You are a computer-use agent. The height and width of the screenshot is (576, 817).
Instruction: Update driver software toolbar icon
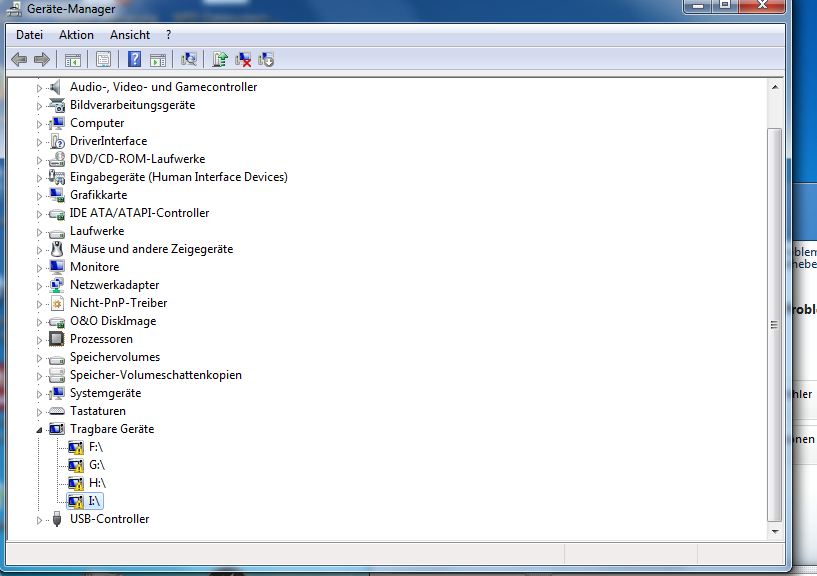pyautogui.click(x=220, y=59)
